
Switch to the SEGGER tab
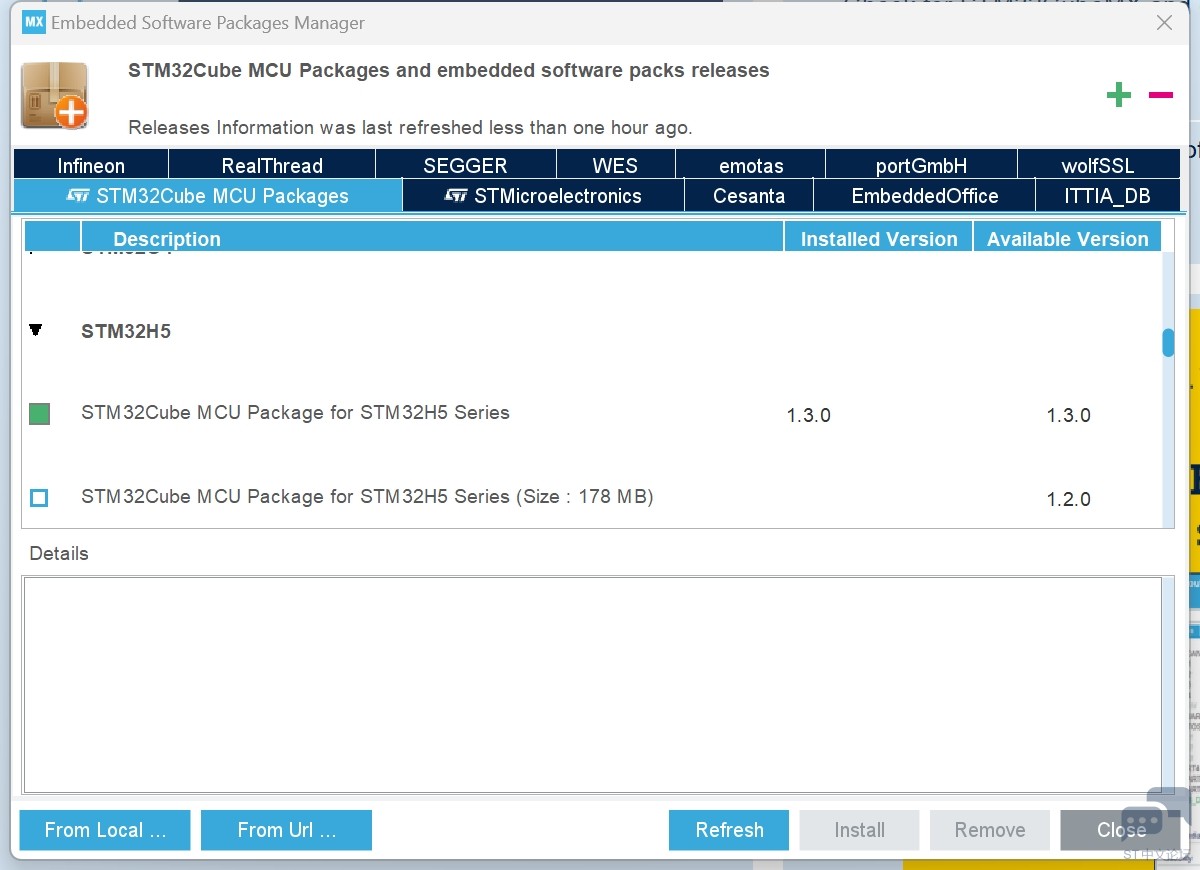[465, 165]
